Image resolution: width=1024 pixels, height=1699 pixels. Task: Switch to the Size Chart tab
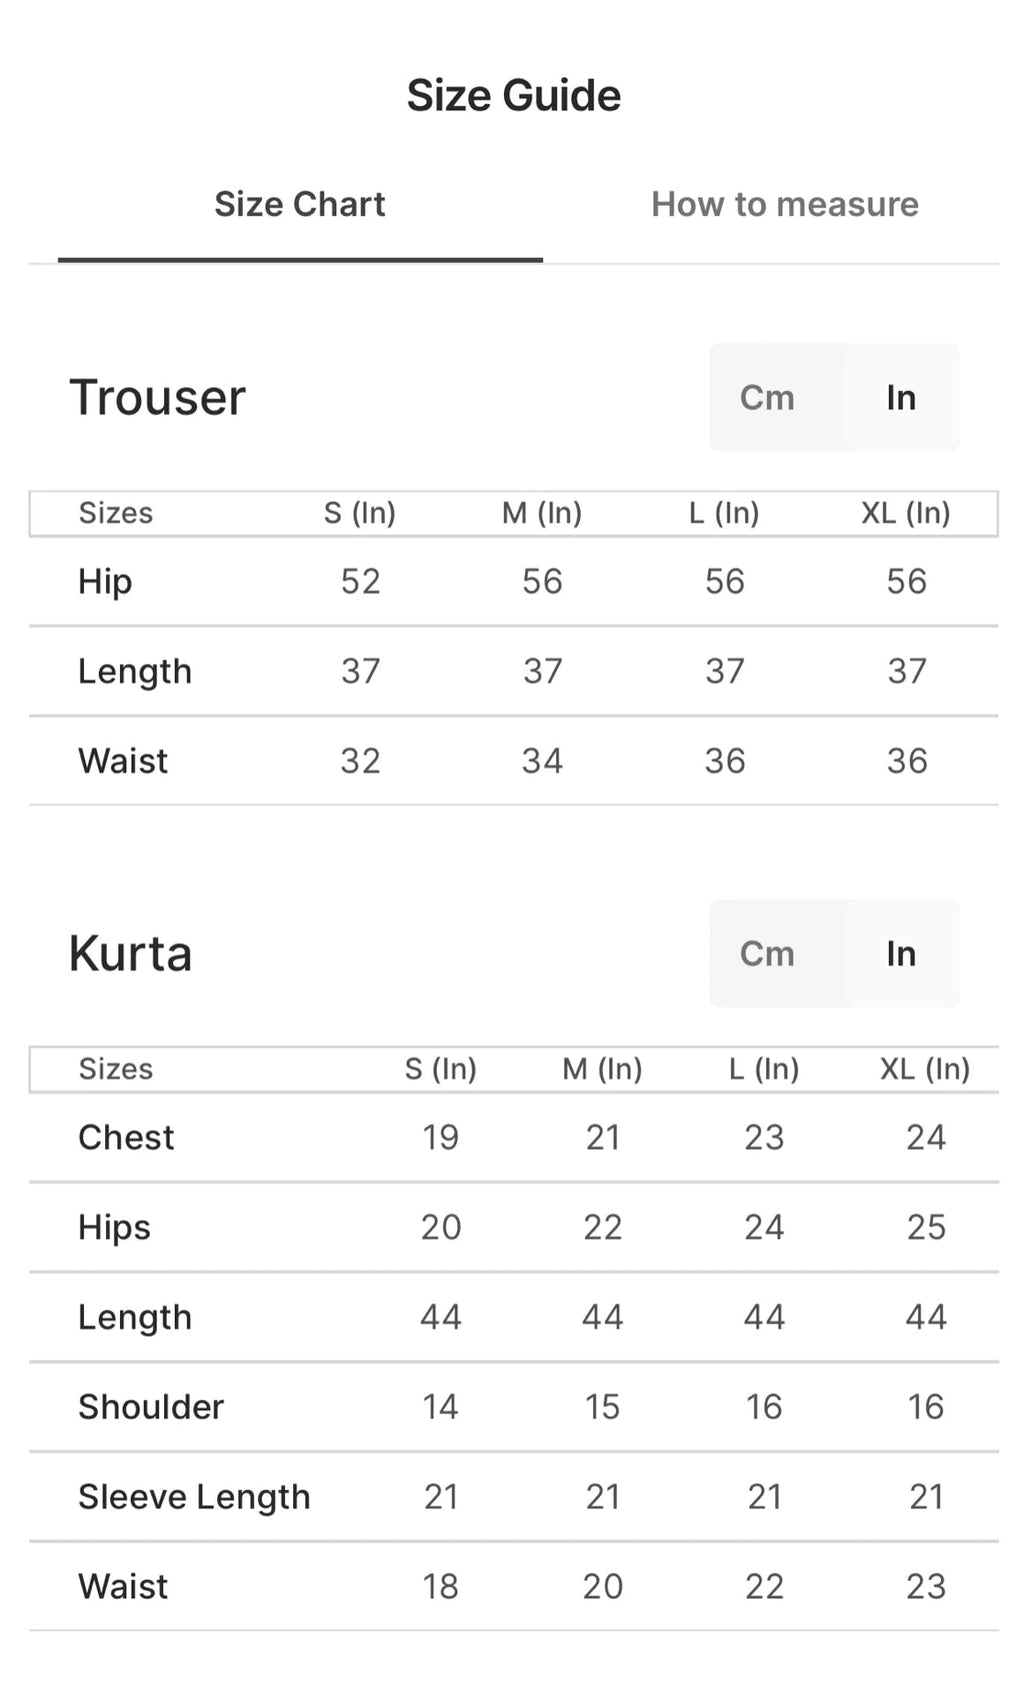click(x=300, y=205)
